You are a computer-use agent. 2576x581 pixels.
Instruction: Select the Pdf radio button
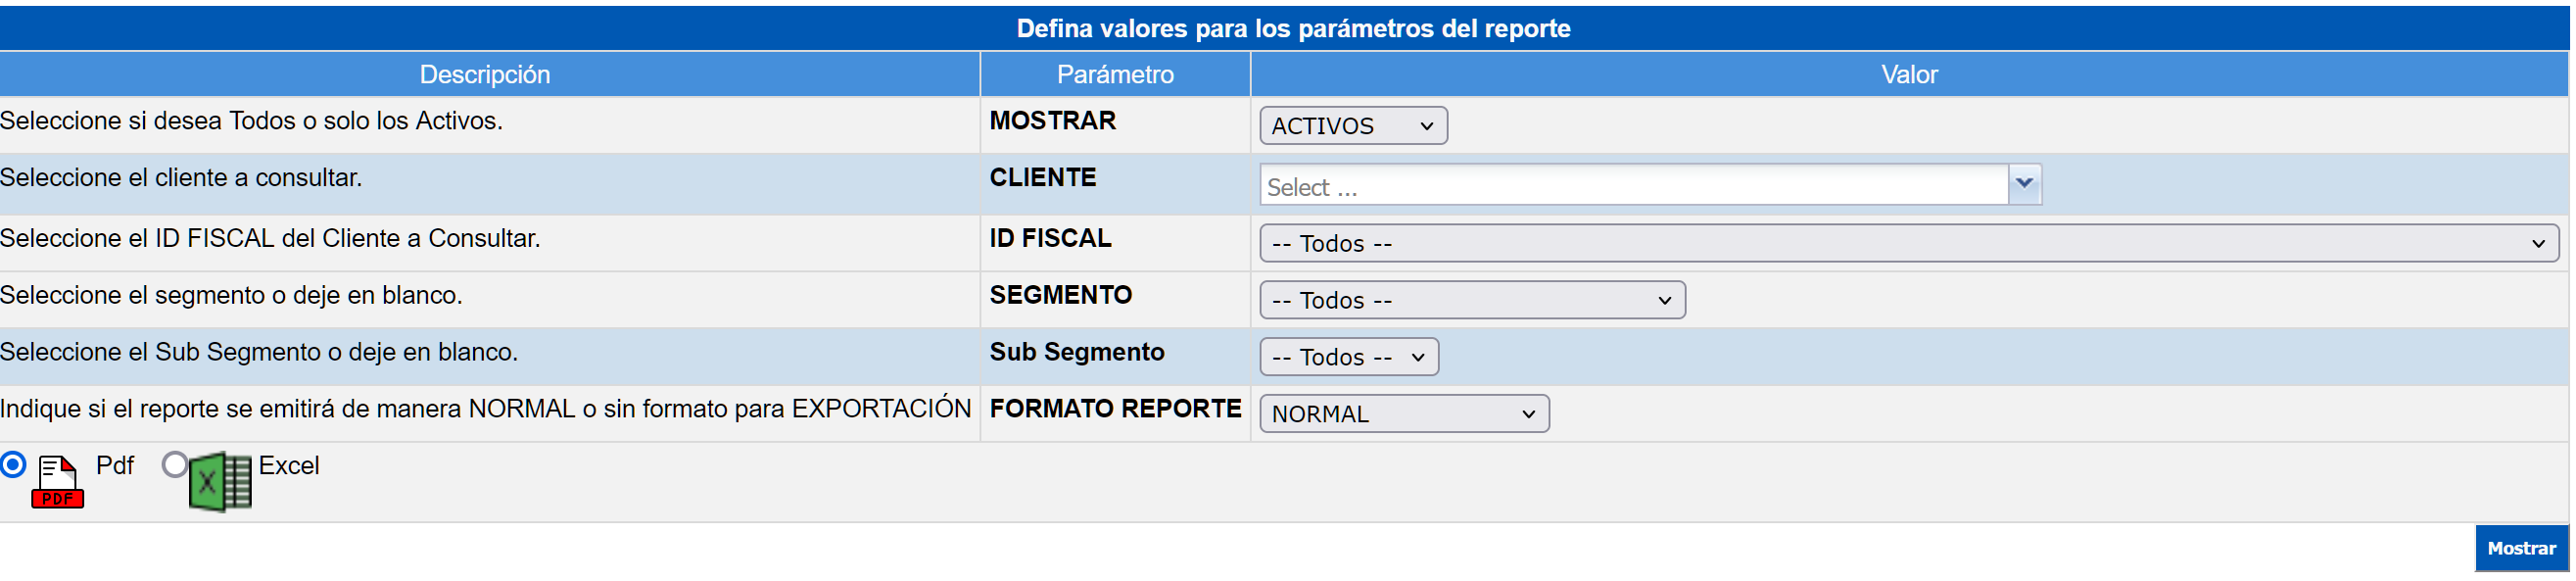tap(14, 465)
